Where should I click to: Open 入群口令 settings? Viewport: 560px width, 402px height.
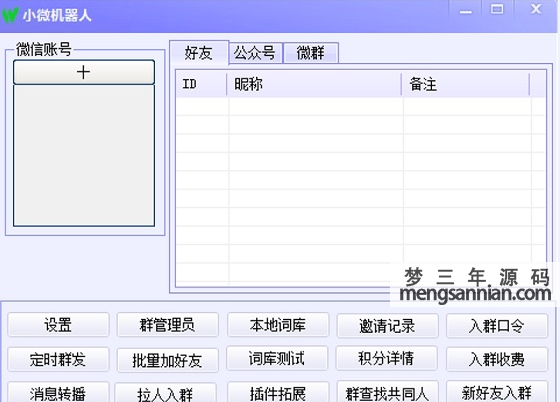497,326
